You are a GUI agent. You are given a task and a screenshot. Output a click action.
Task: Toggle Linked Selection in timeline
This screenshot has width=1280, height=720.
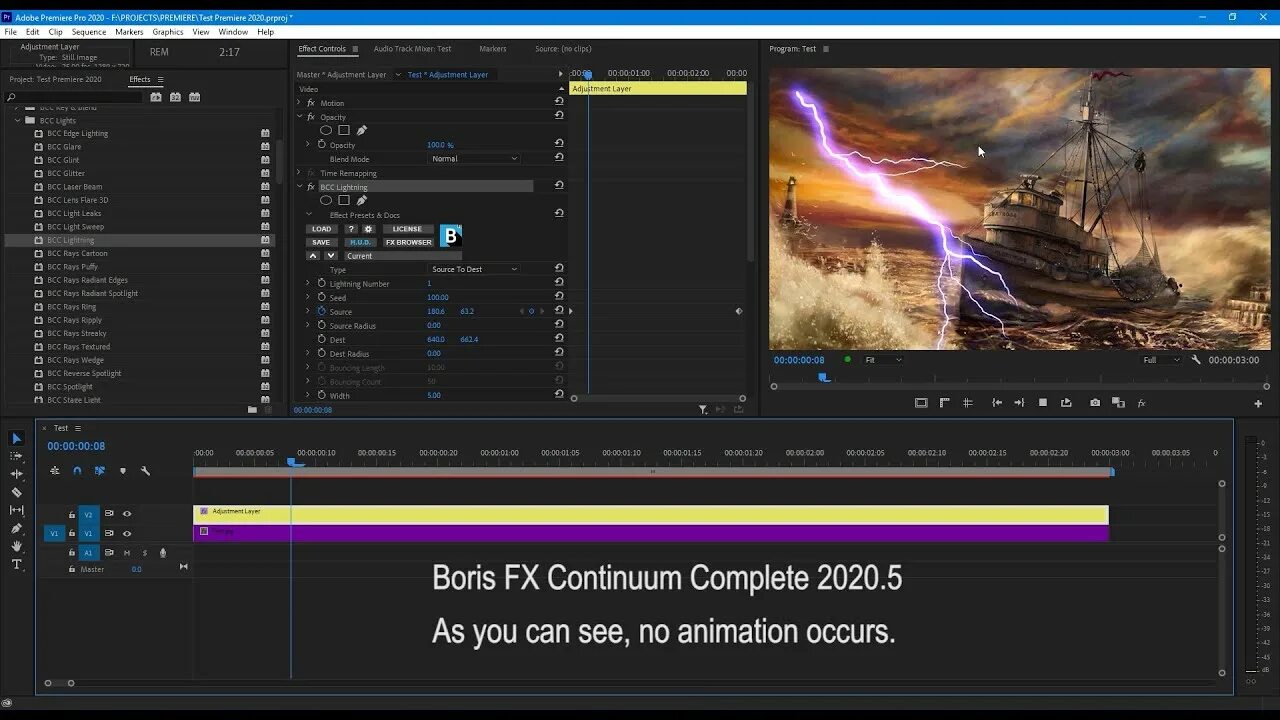100,471
